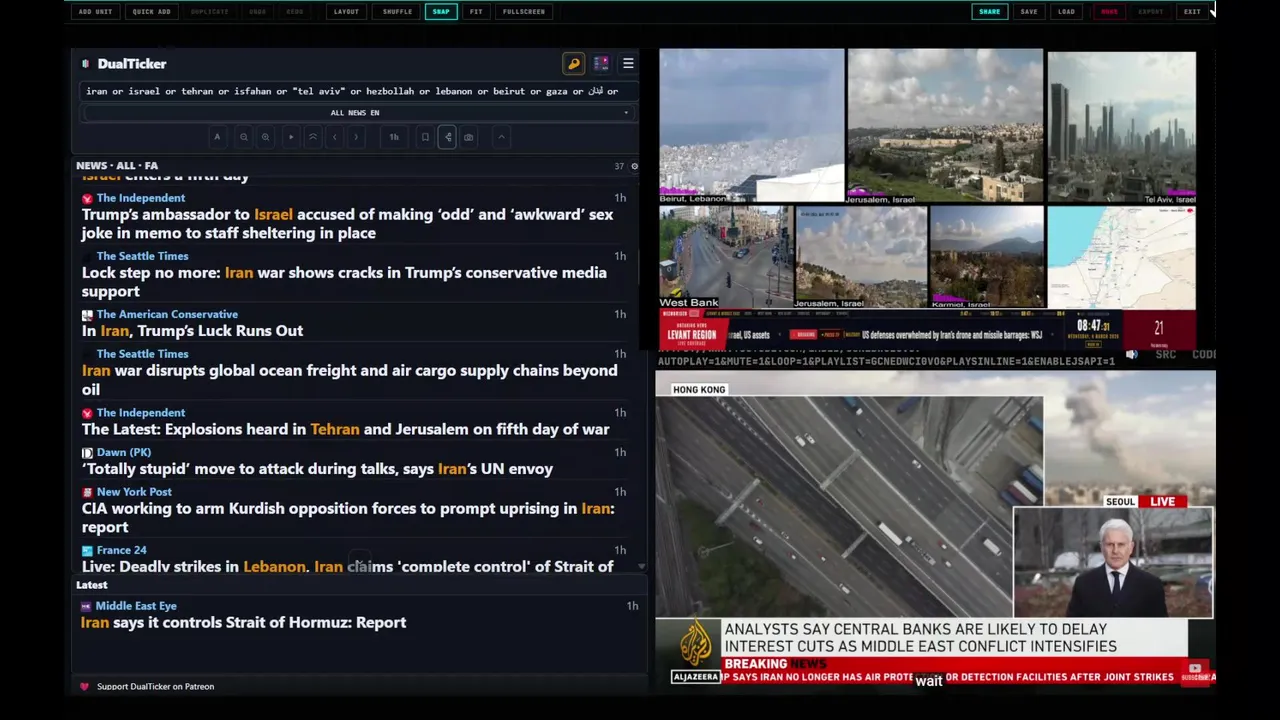Image resolution: width=1280 pixels, height=720 pixels.
Task: Click the Seoul LIVE picture-in-picture video
Action: [1113, 563]
